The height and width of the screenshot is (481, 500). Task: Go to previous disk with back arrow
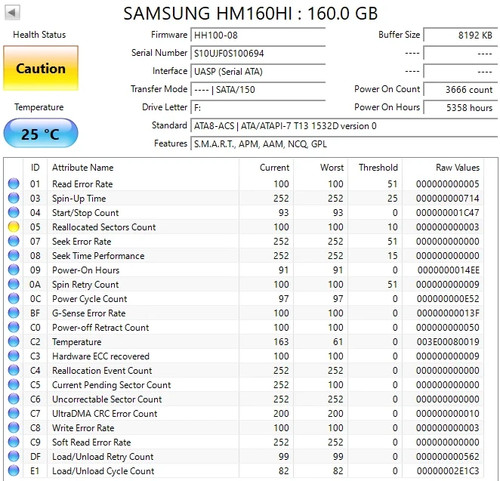tap(12, 13)
